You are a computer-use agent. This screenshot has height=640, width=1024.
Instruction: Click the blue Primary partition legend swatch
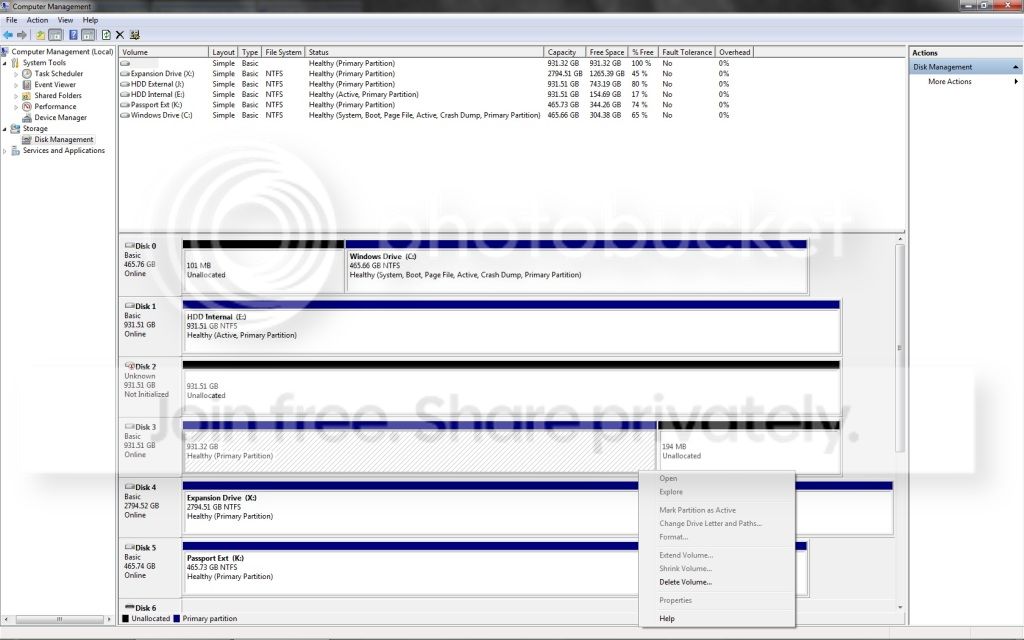pos(176,618)
